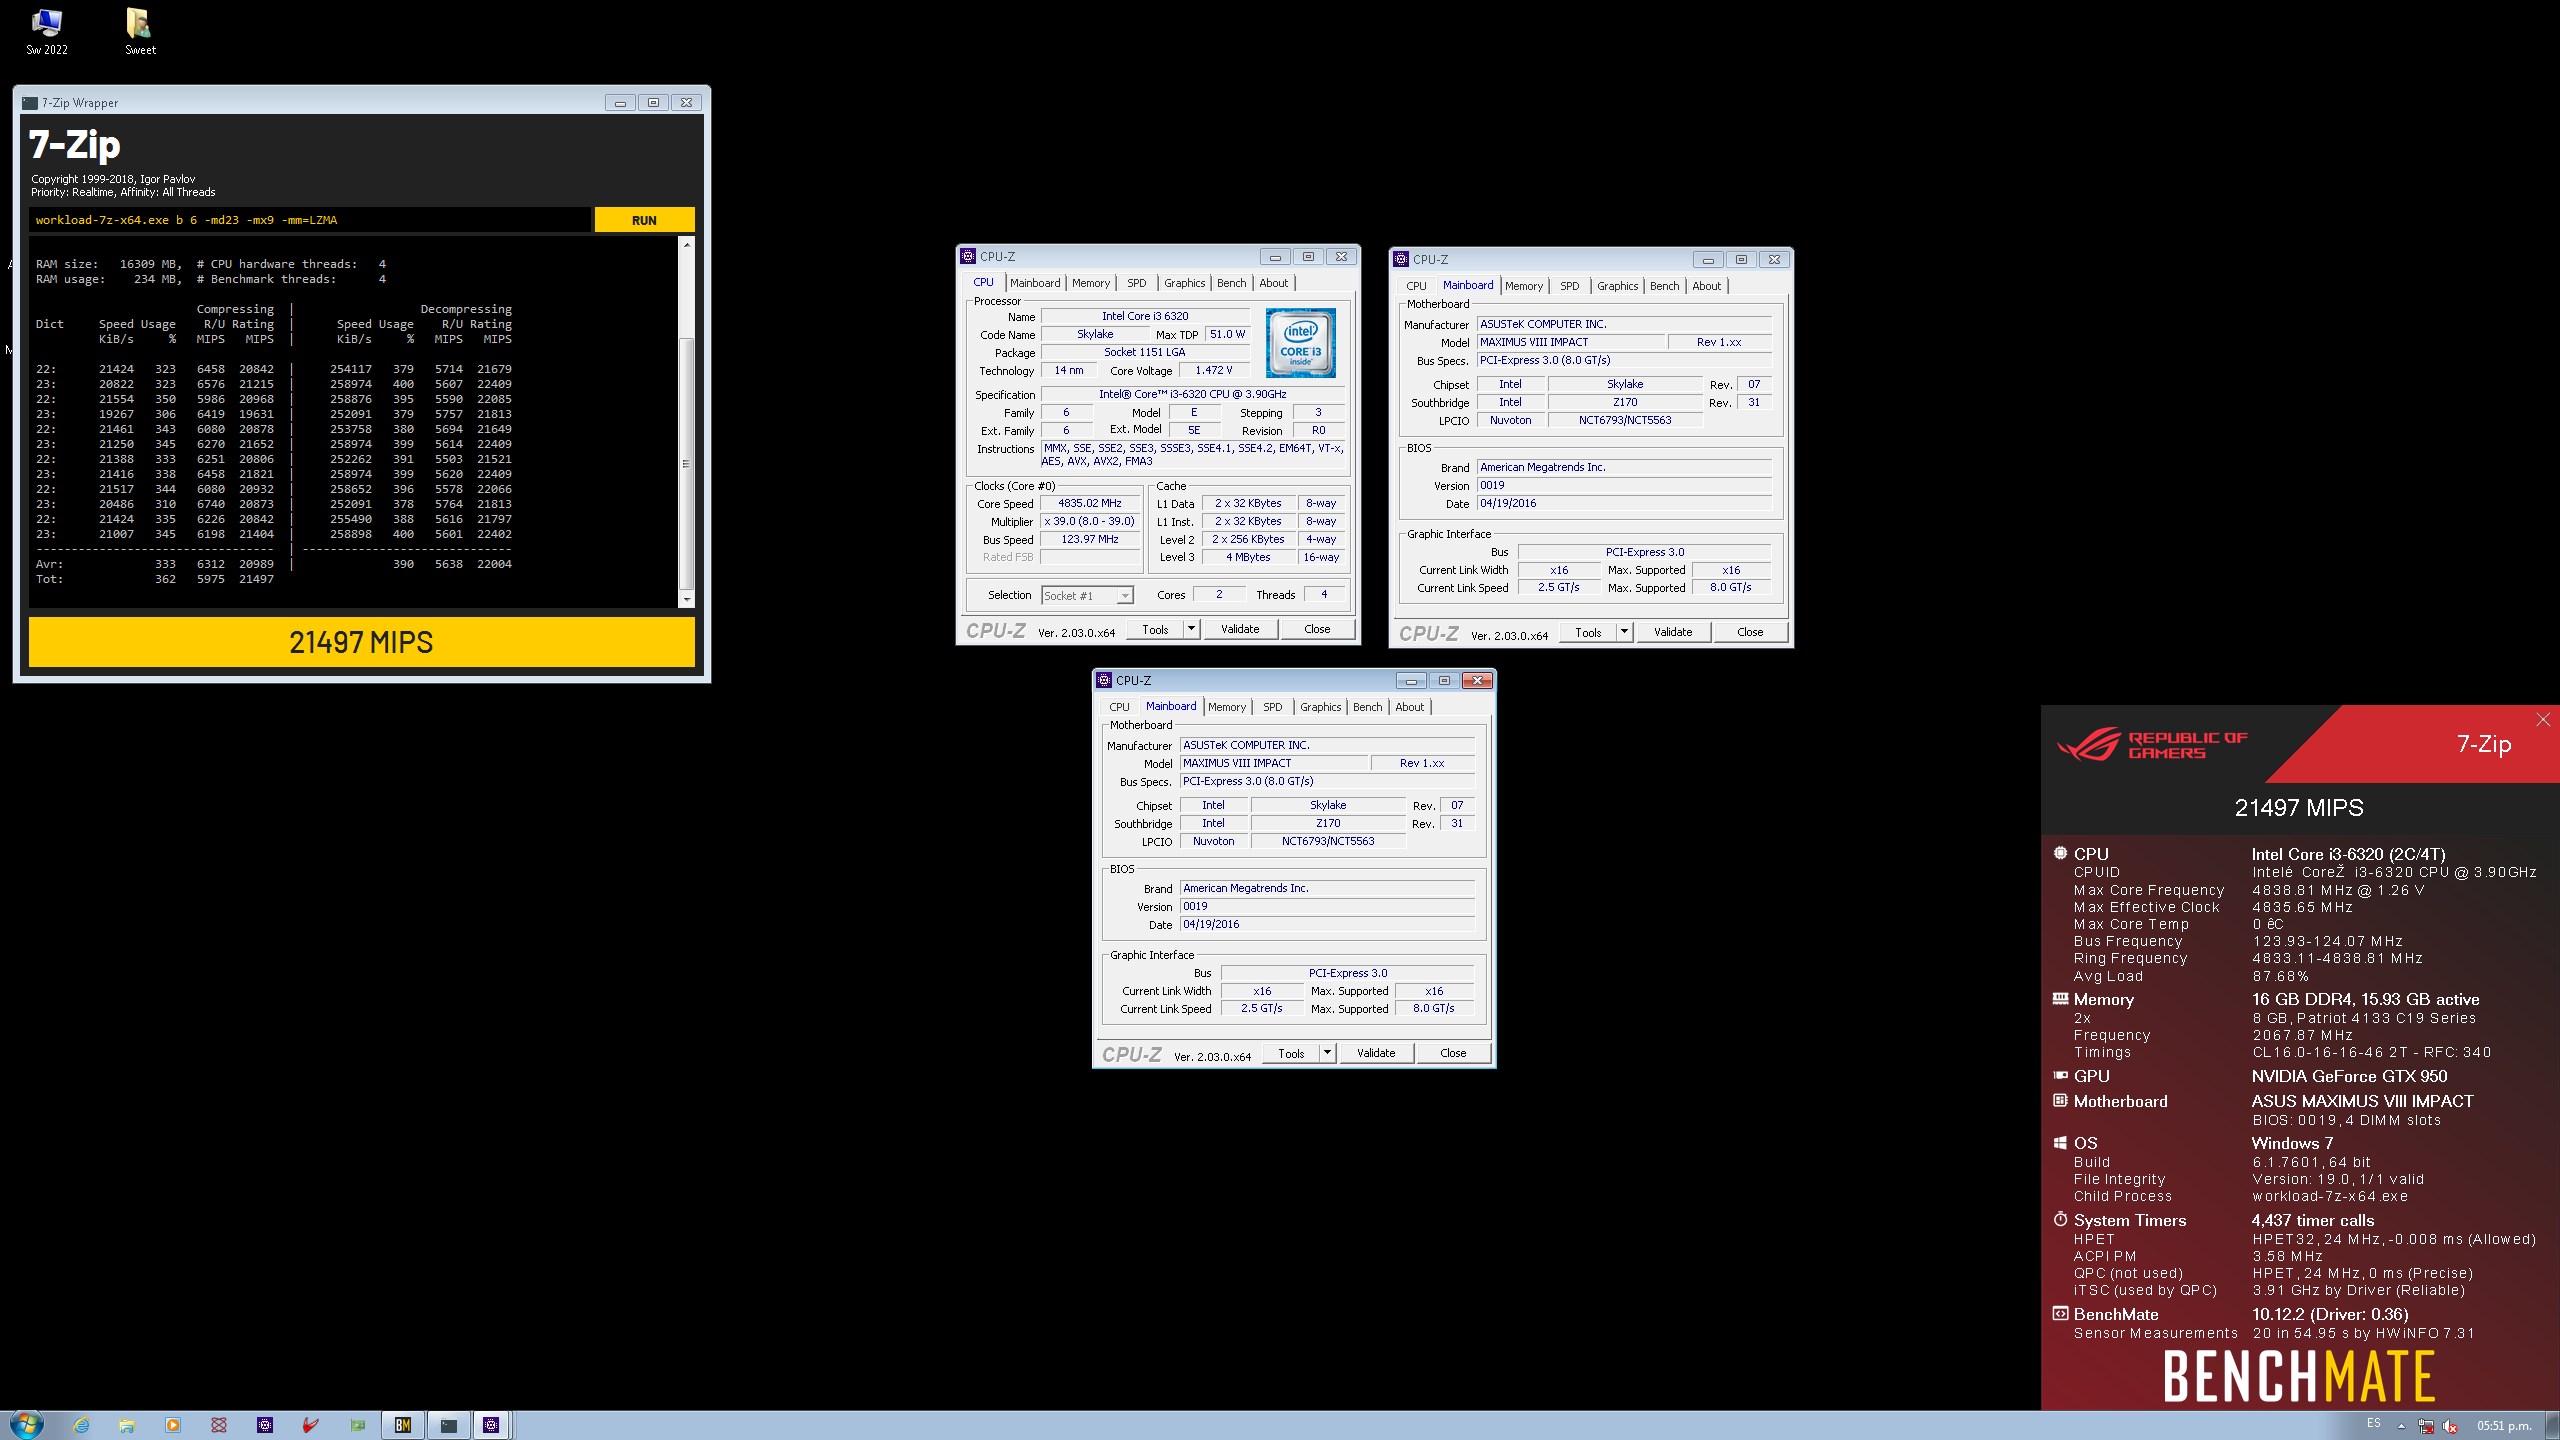Open Bench tab in the Intel Core i3 window

1231,283
